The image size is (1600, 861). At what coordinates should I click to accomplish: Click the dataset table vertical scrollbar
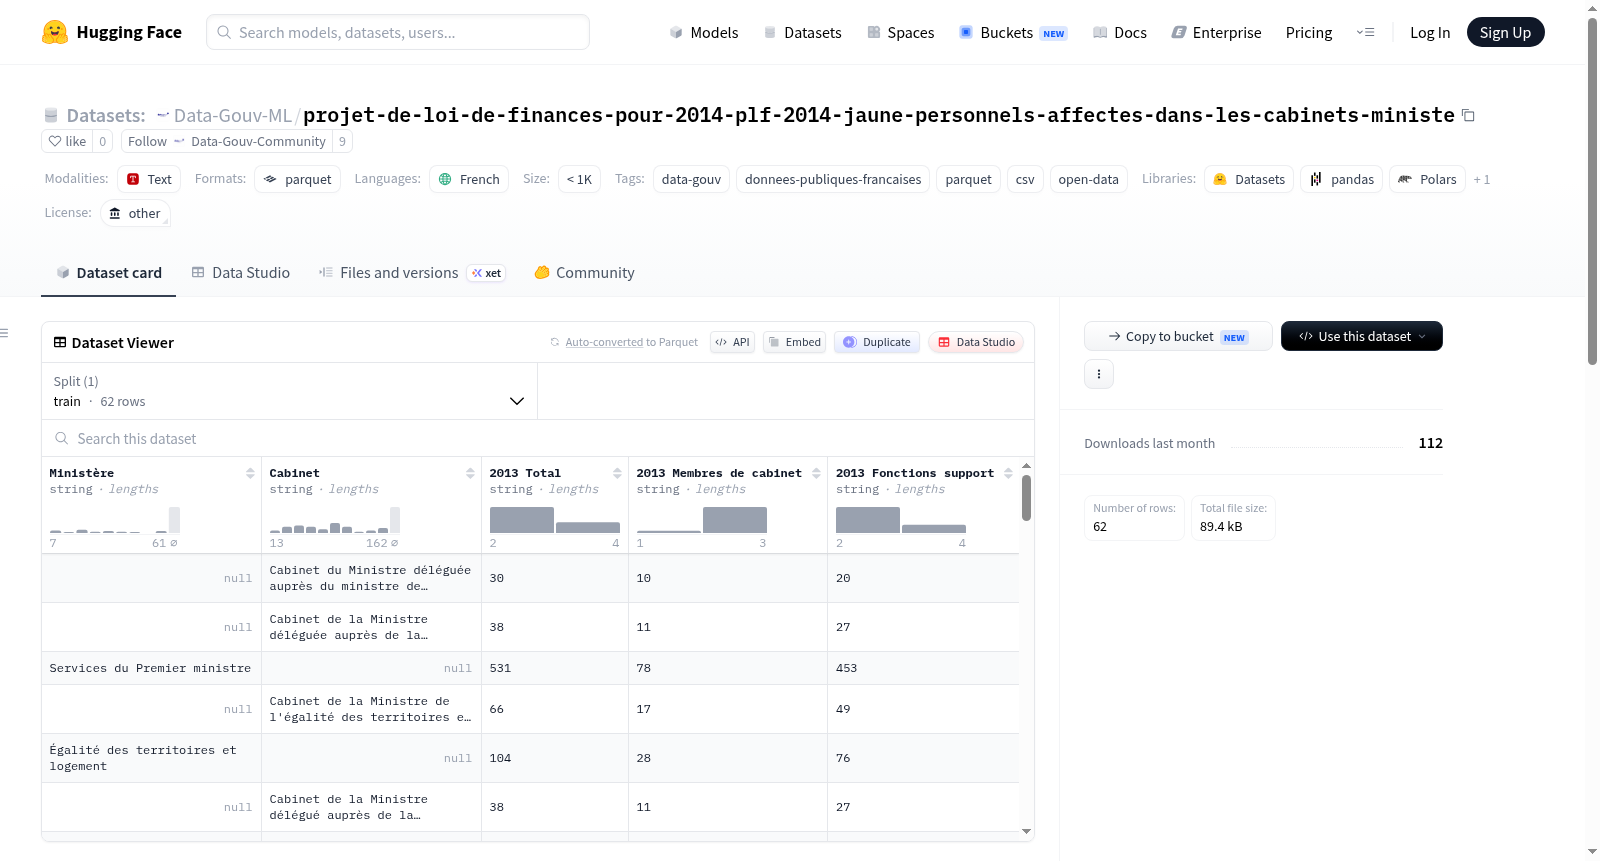tap(1026, 498)
